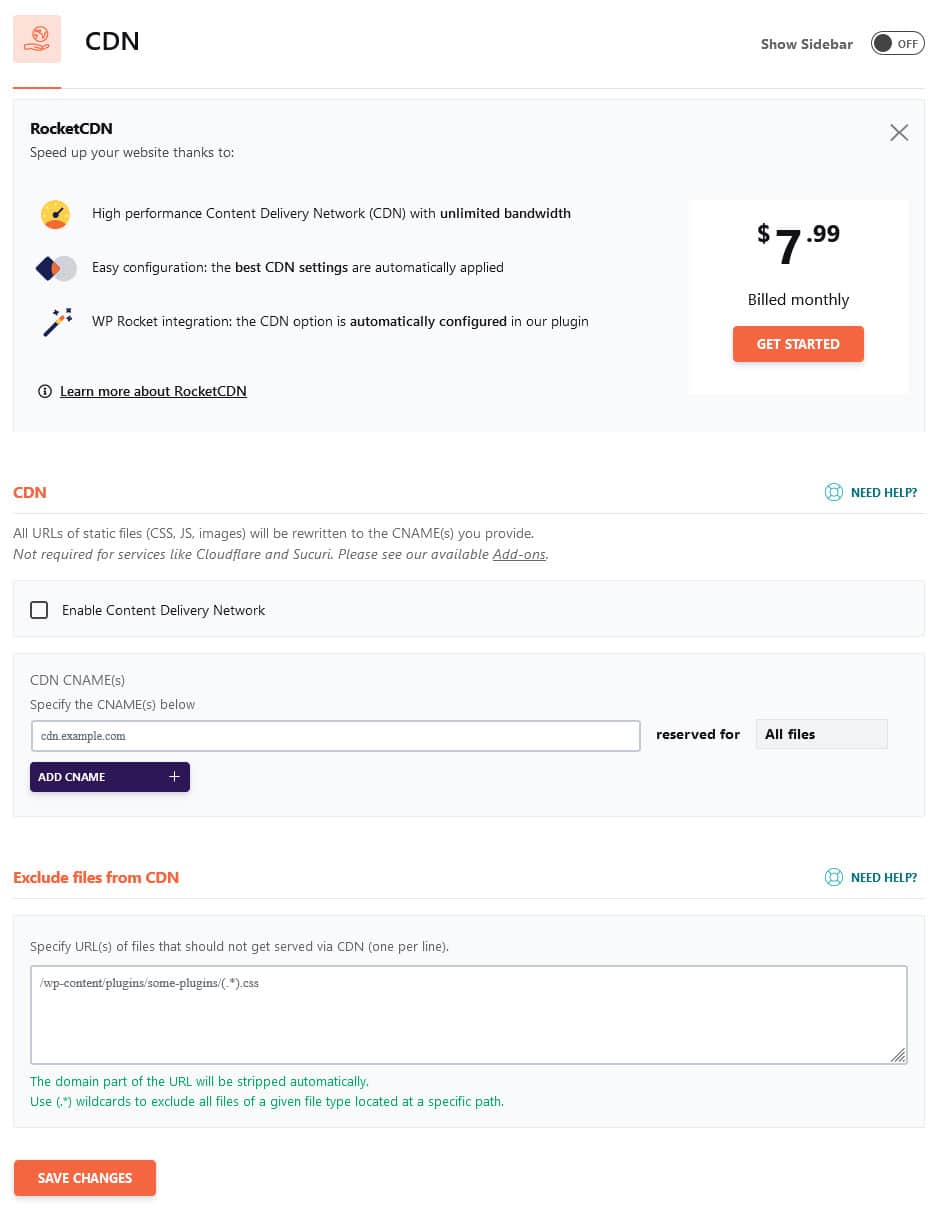Click the magic wand integration icon
Viewport: 938px width, 1211px height.
[x=57, y=322]
